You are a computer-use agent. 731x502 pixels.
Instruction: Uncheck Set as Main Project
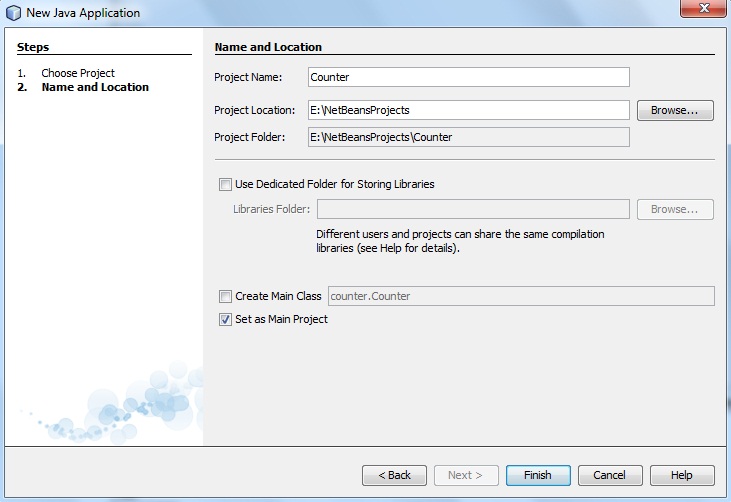coord(225,320)
